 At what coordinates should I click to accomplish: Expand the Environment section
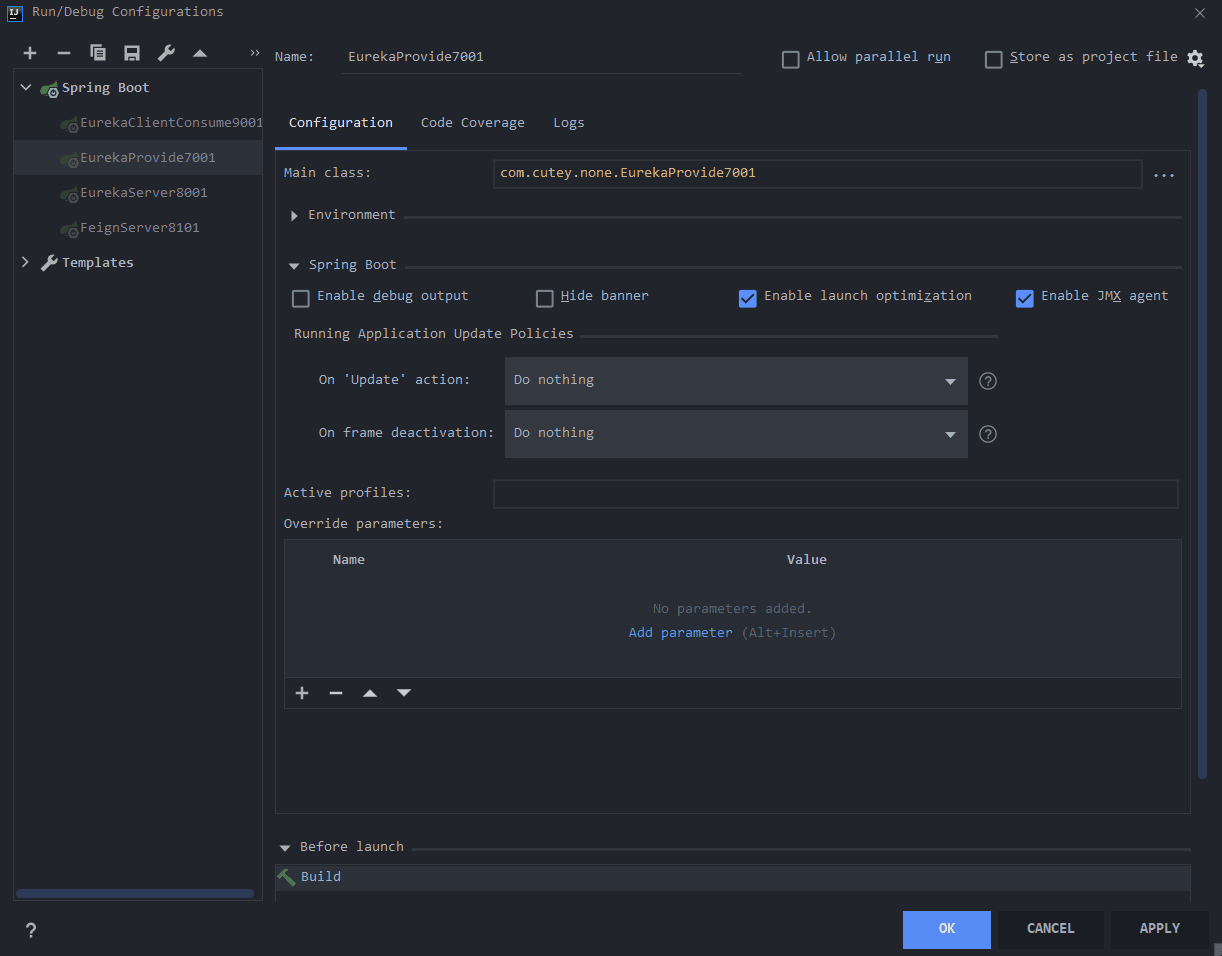tap(294, 216)
